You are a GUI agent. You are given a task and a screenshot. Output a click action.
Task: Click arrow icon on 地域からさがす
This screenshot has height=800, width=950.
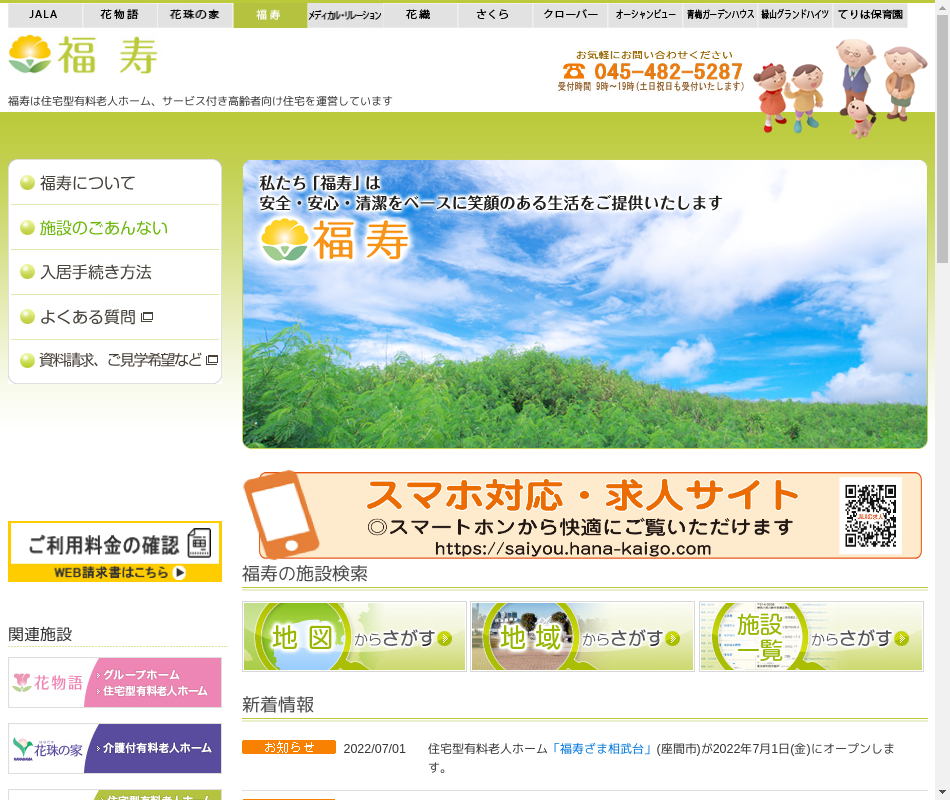tap(673, 638)
